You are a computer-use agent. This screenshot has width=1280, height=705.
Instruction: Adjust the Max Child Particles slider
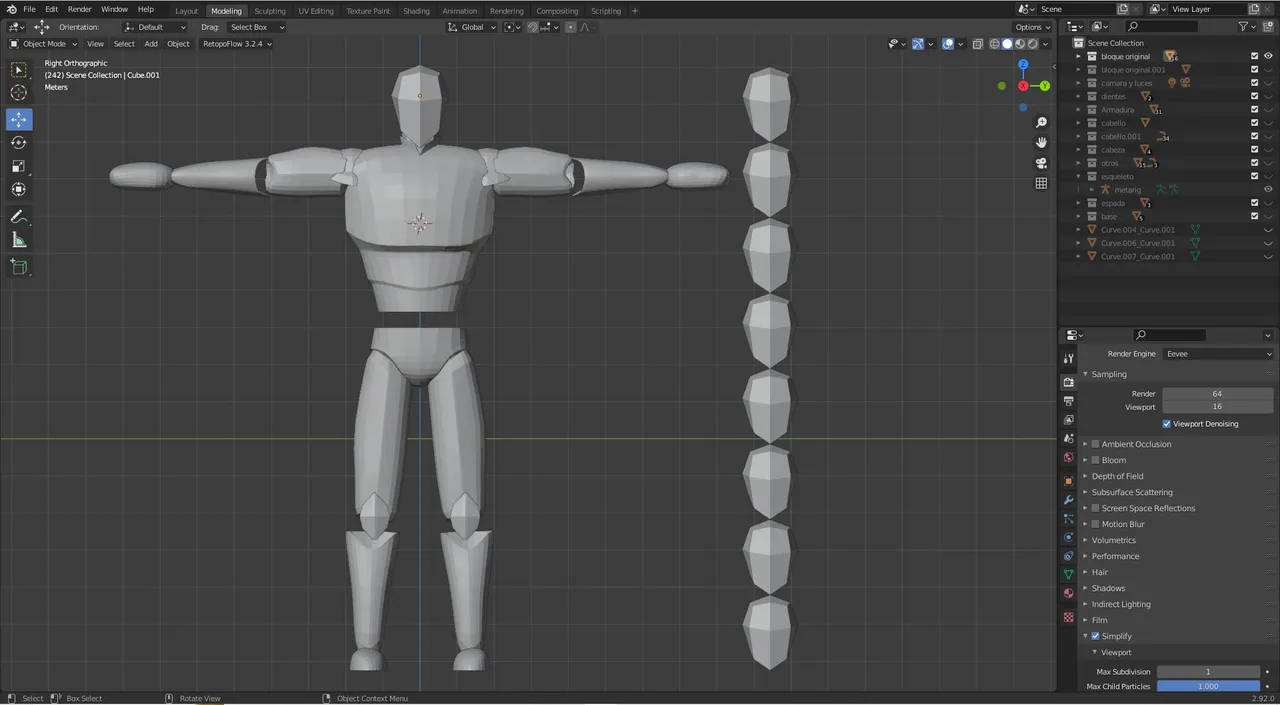coord(1208,686)
